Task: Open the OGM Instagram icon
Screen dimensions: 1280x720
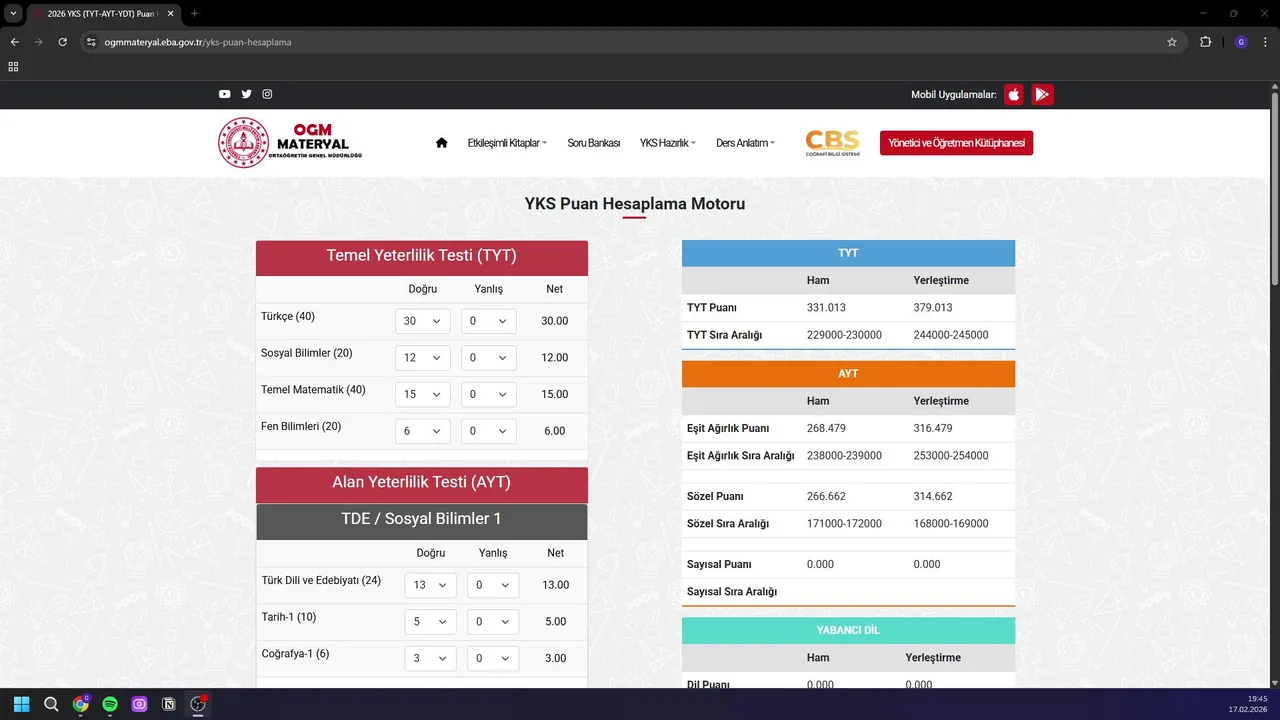Action: coord(267,94)
